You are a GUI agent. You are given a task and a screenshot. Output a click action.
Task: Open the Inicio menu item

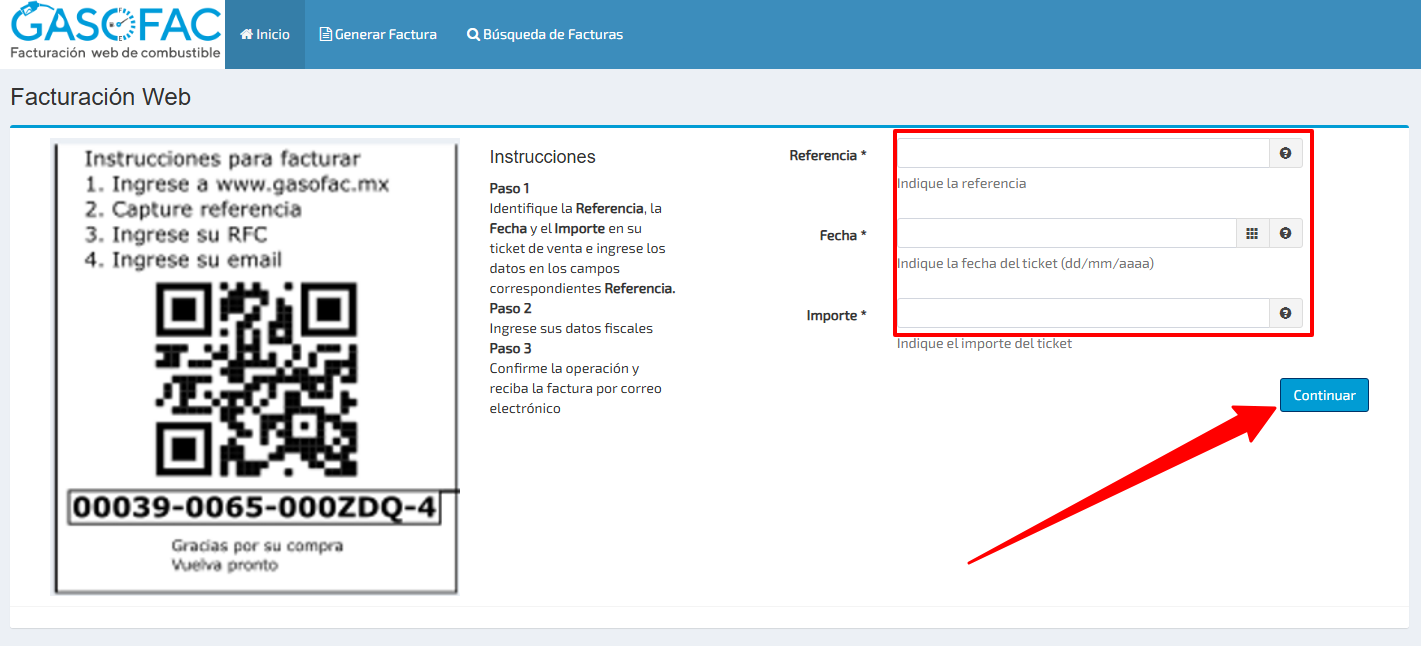coord(265,34)
